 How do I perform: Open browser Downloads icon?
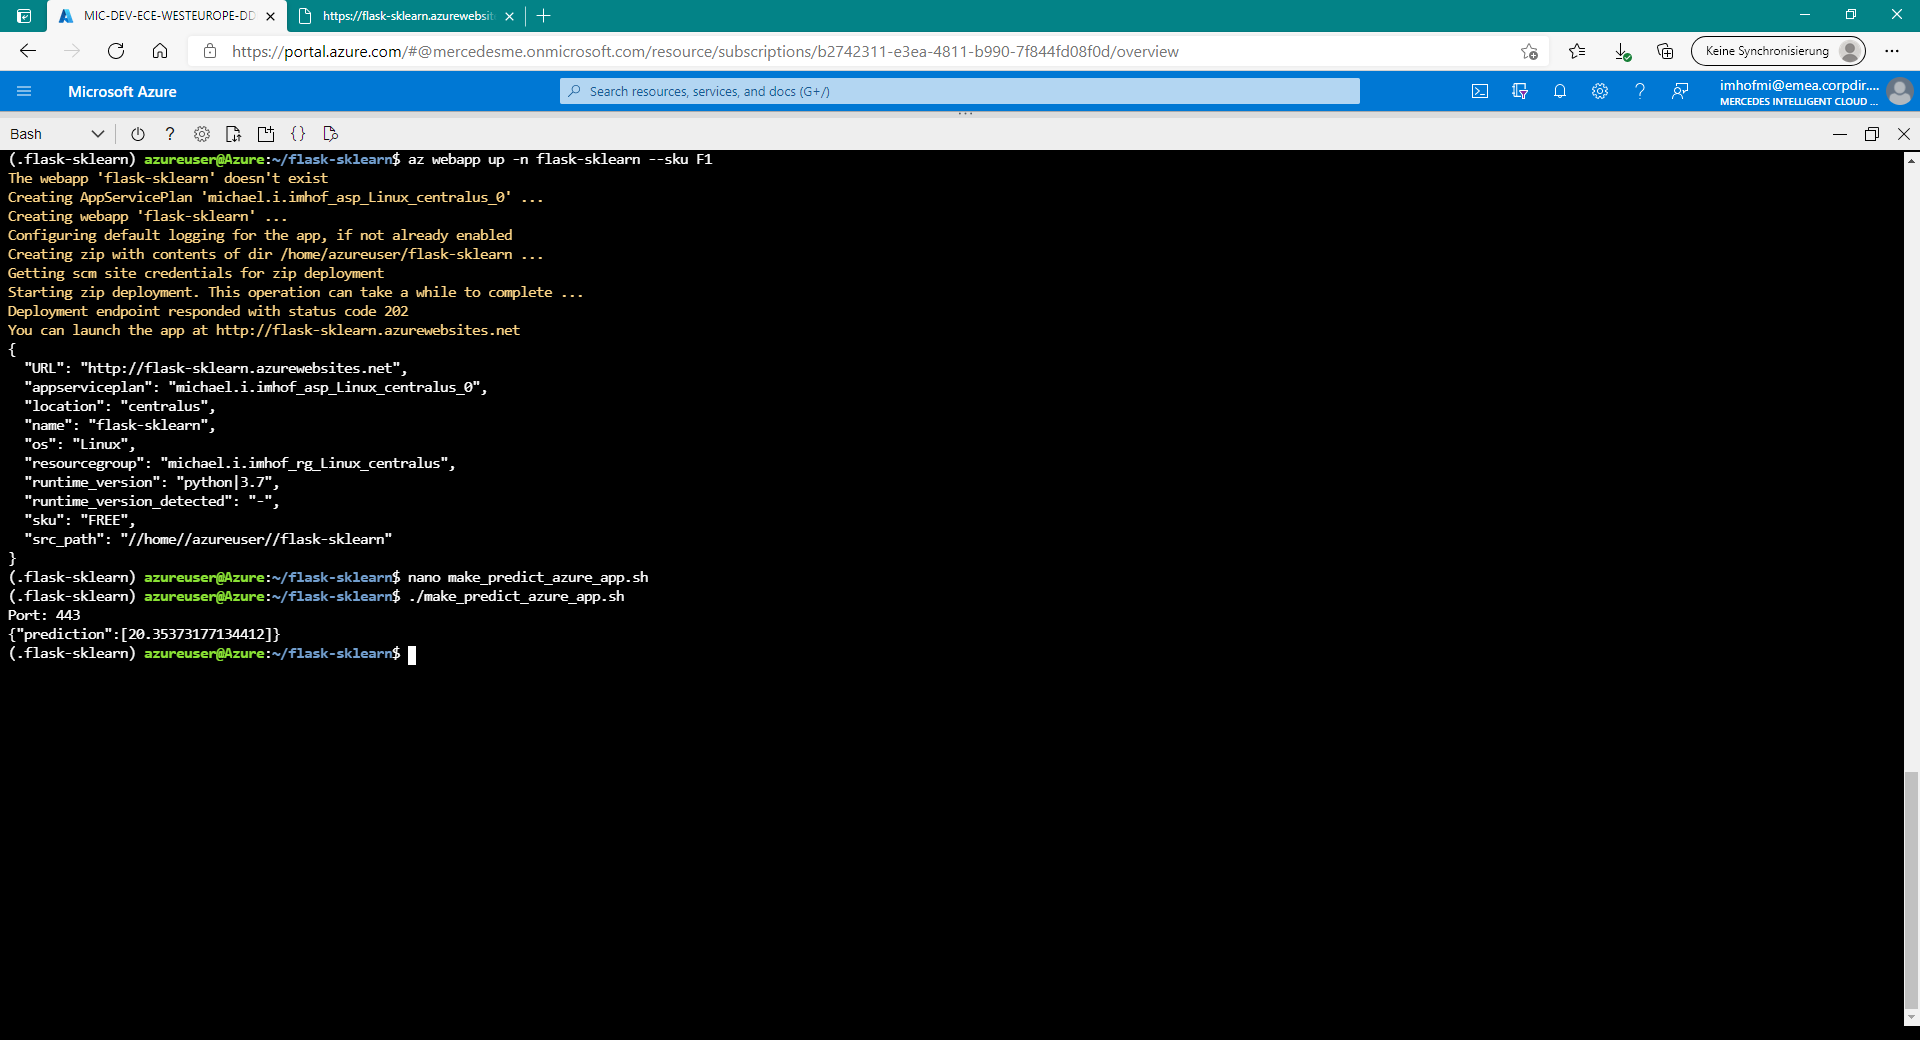1621,51
